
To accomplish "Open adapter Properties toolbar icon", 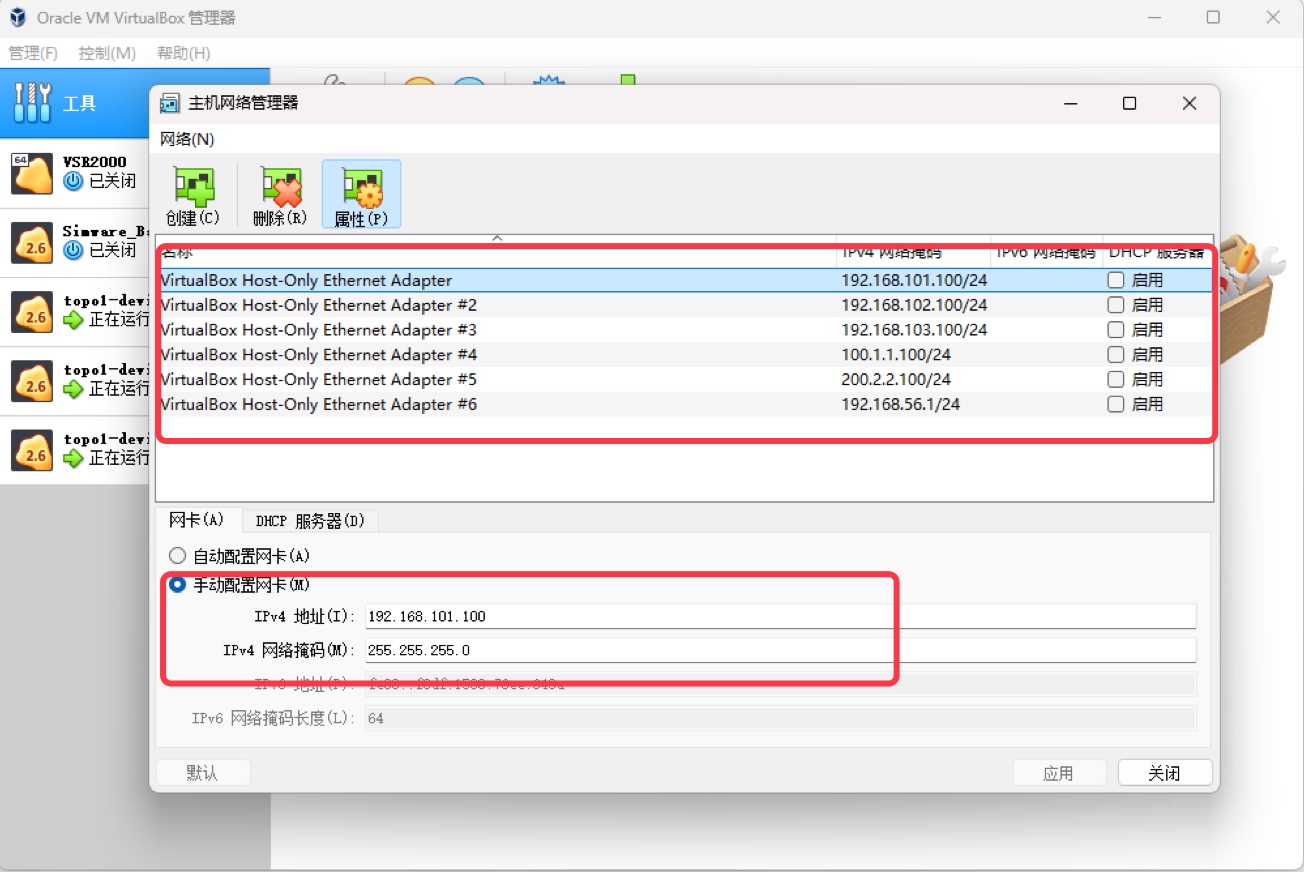I will click(x=361, y=186).
